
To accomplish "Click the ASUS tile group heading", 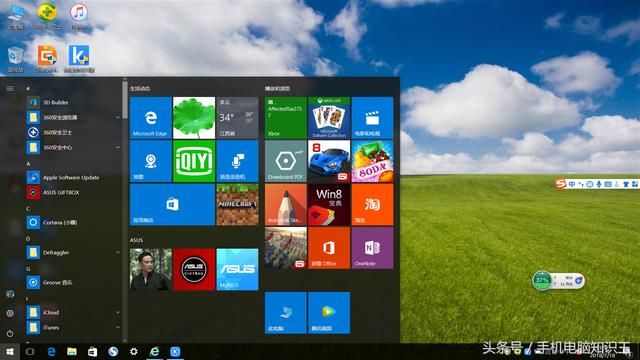I will (136, 240).
